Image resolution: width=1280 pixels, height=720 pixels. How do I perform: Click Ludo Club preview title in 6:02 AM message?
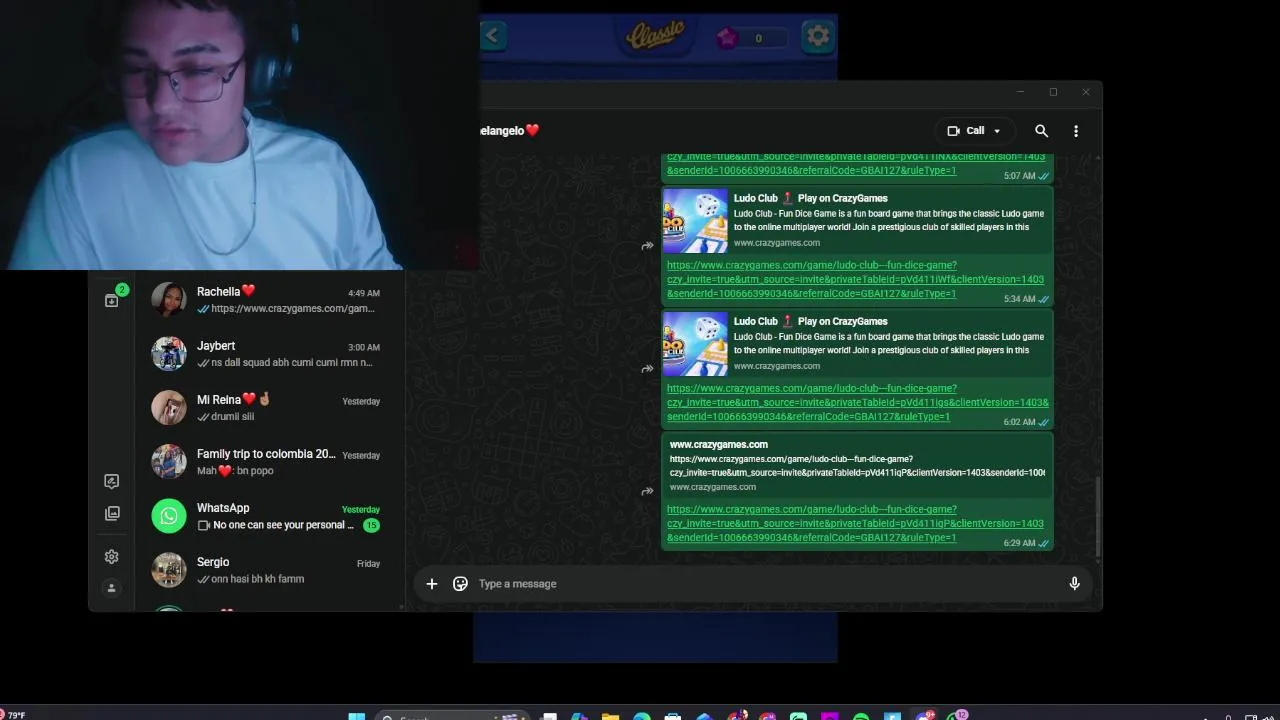tap(810, 321)
